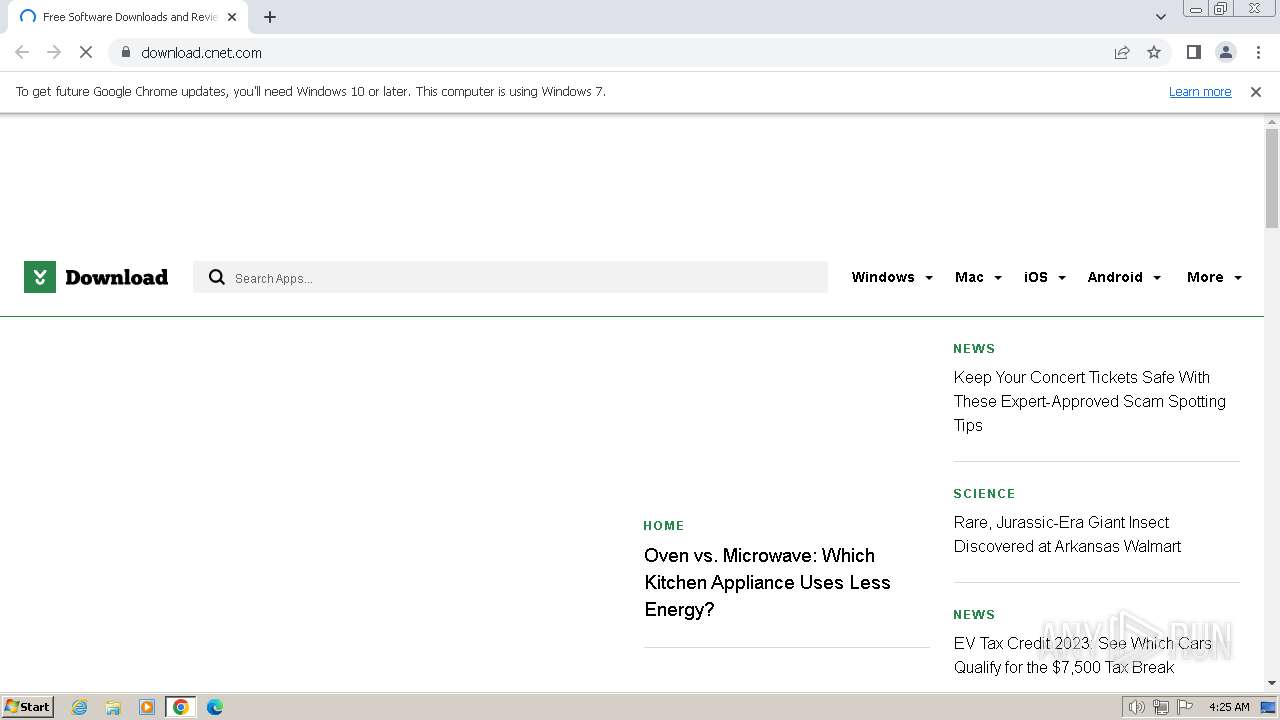Click the scrollbar down arrow
1280x720 pixels.
1272,683
